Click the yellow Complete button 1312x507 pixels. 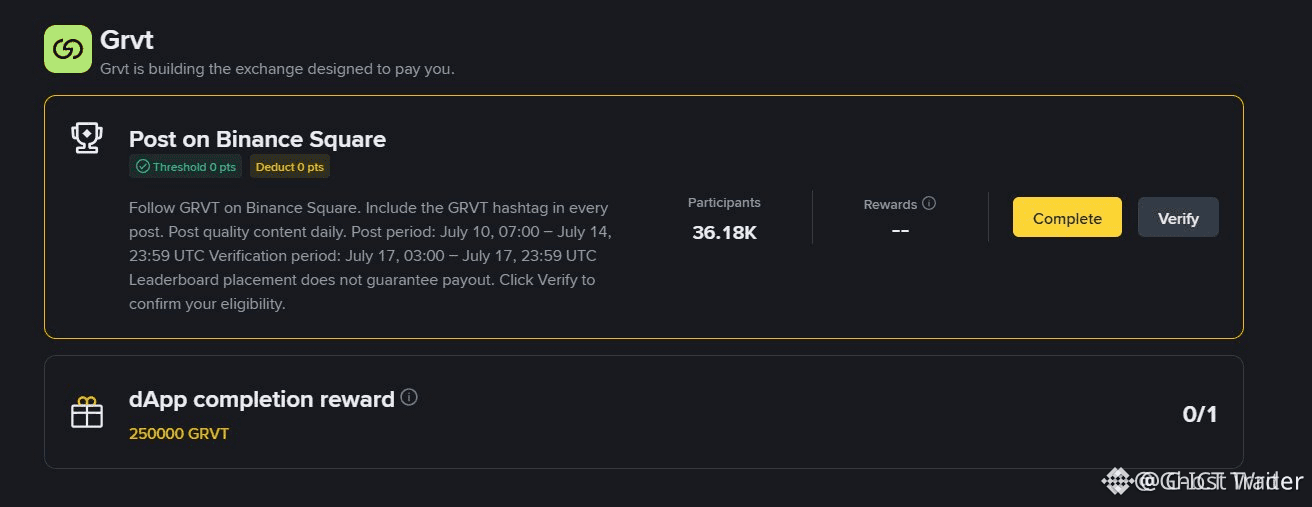tap(1067, 217)
